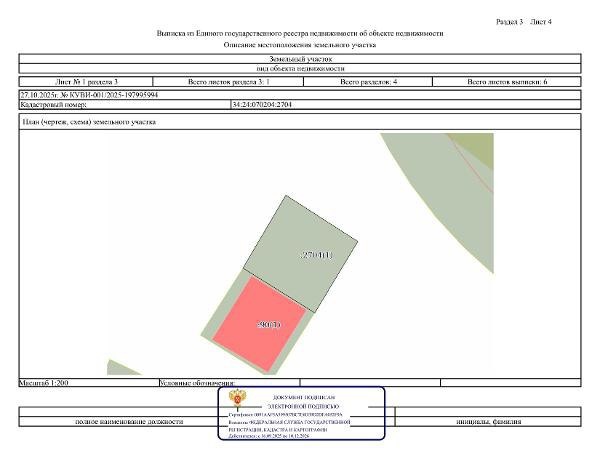Click 'РЕГИСТРАЦИИ, КАДАСТРА И КАРТОГРАФИИ' in the stamp
Screen dimensions: 600x464
(x=278, y=430)
